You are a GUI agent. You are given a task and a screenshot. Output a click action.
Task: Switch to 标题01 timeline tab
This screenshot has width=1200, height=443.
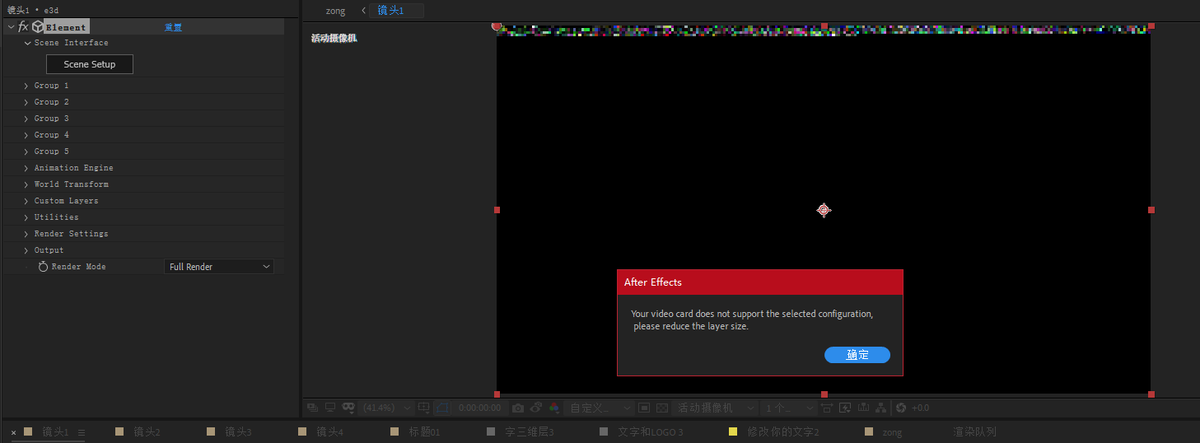click(x=424, y=432)
